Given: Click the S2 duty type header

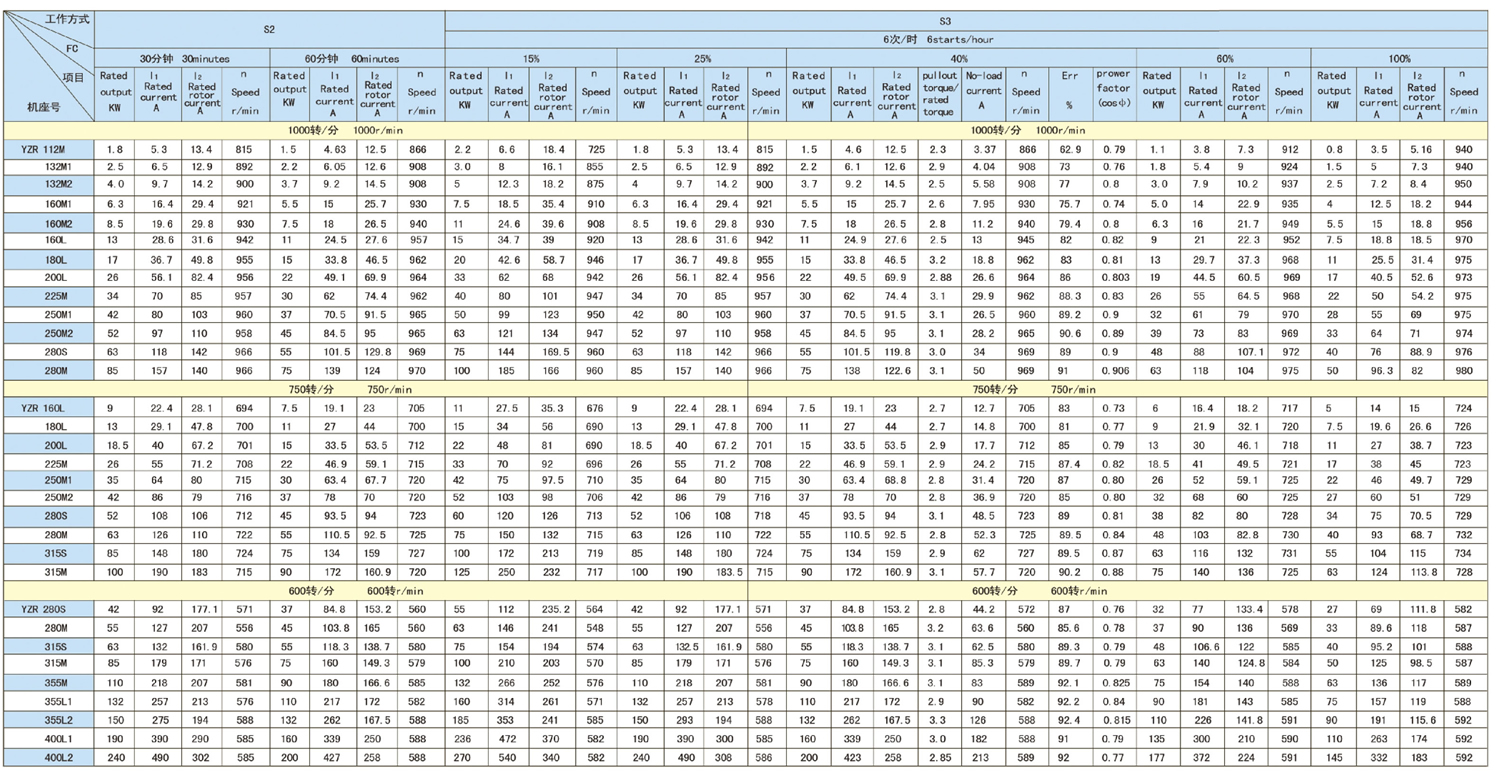Looking at the screenshot, I should pyautogui.click(x=269, y=29).
